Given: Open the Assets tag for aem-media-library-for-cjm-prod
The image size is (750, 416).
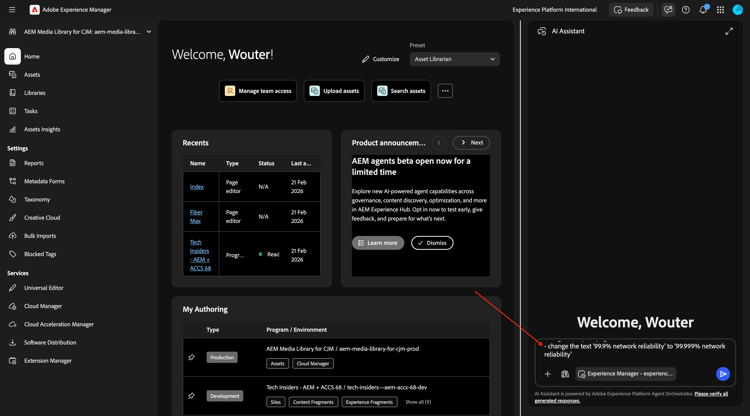Looking at the screenshot, I should [277, 364].
